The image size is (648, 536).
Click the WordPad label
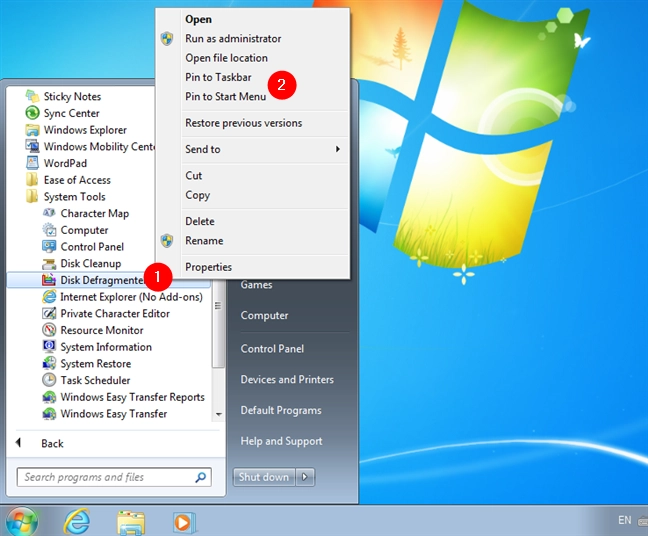click(x=65, y=163)
